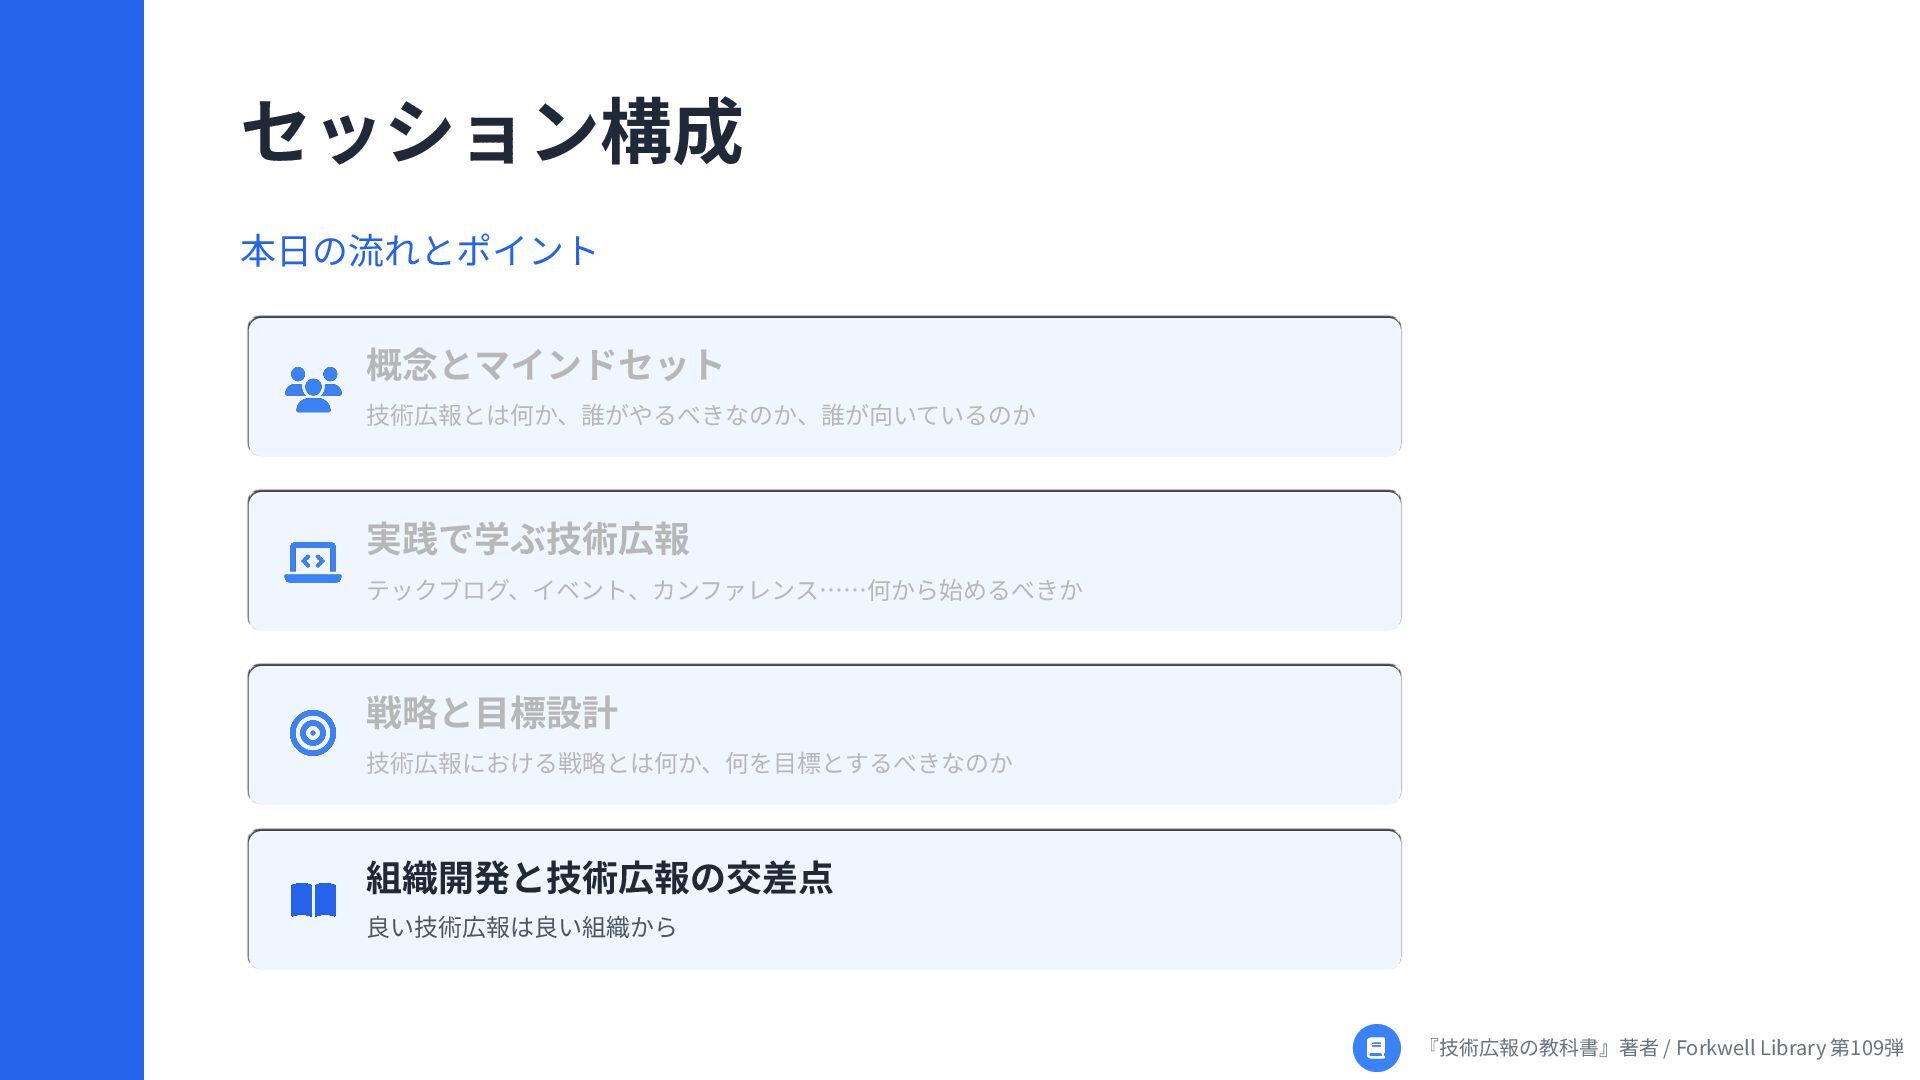The width and height of the screenshot is (1920, 1080).
Task: Click the round blue book icon in footer
Action: (x=1376, y=1048)
